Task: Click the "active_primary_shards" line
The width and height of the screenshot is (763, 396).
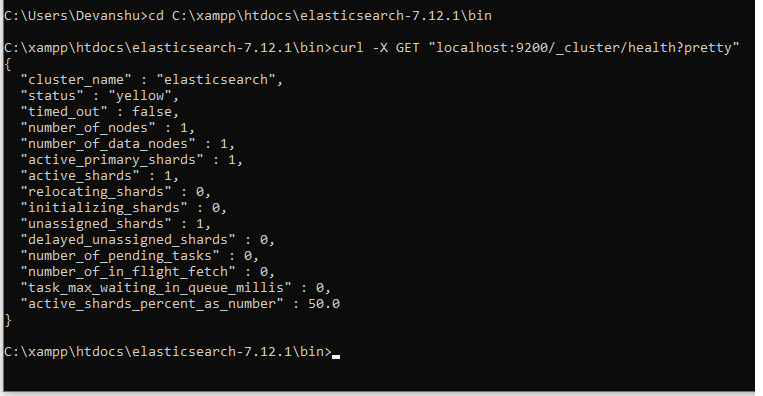Action: tap(131, 160)
